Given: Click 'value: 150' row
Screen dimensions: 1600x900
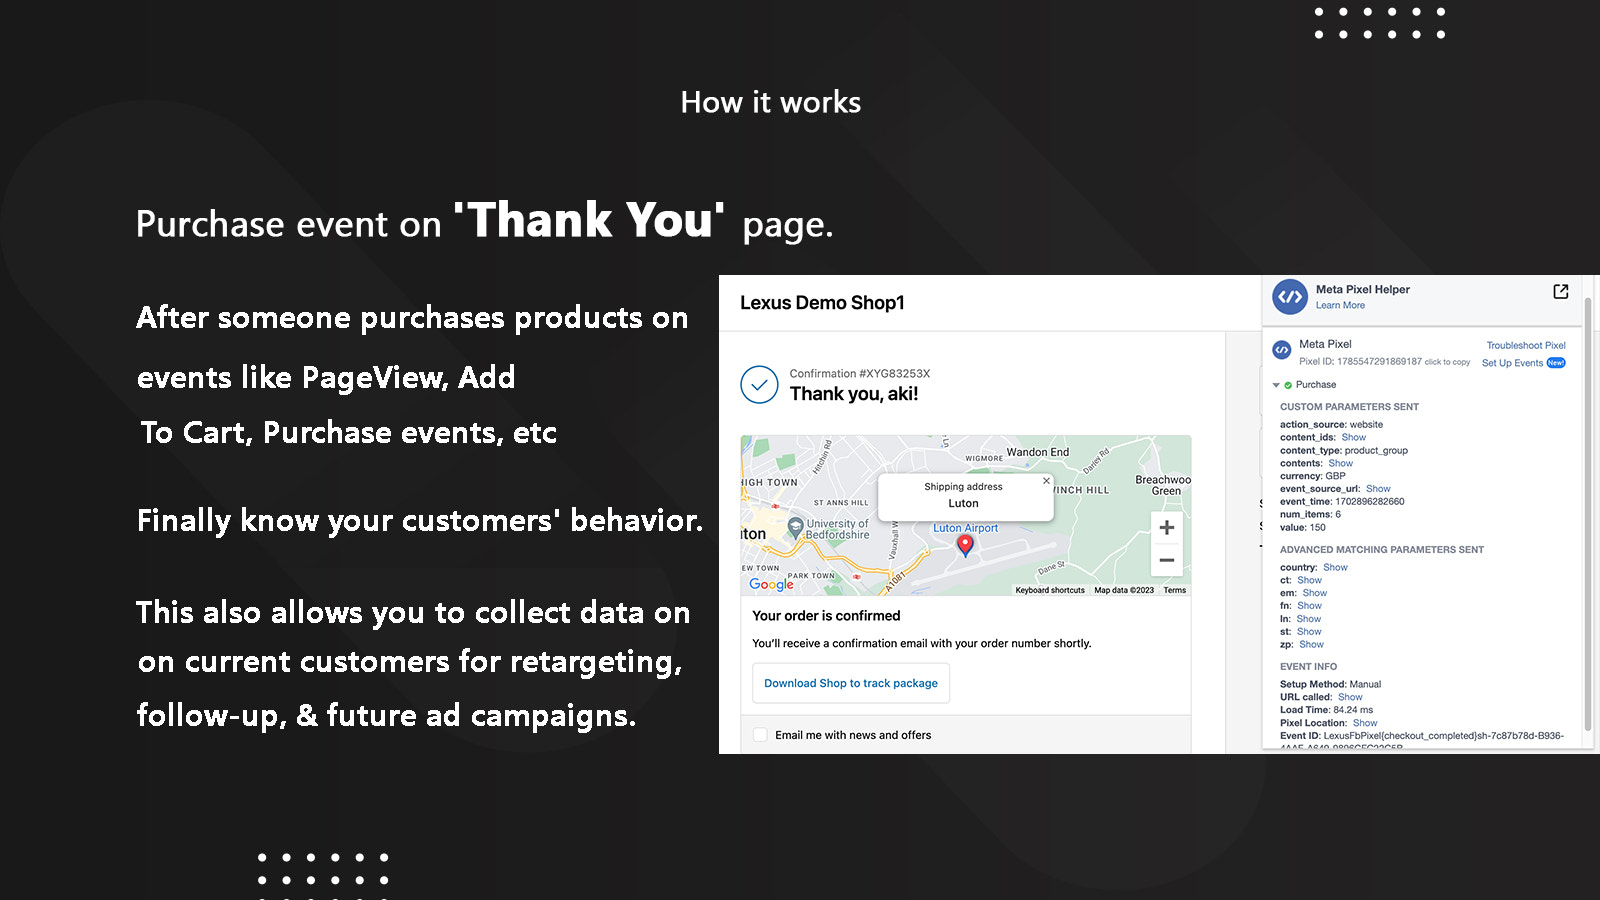Looking at the screenshot, I should tap(1302, 528).
